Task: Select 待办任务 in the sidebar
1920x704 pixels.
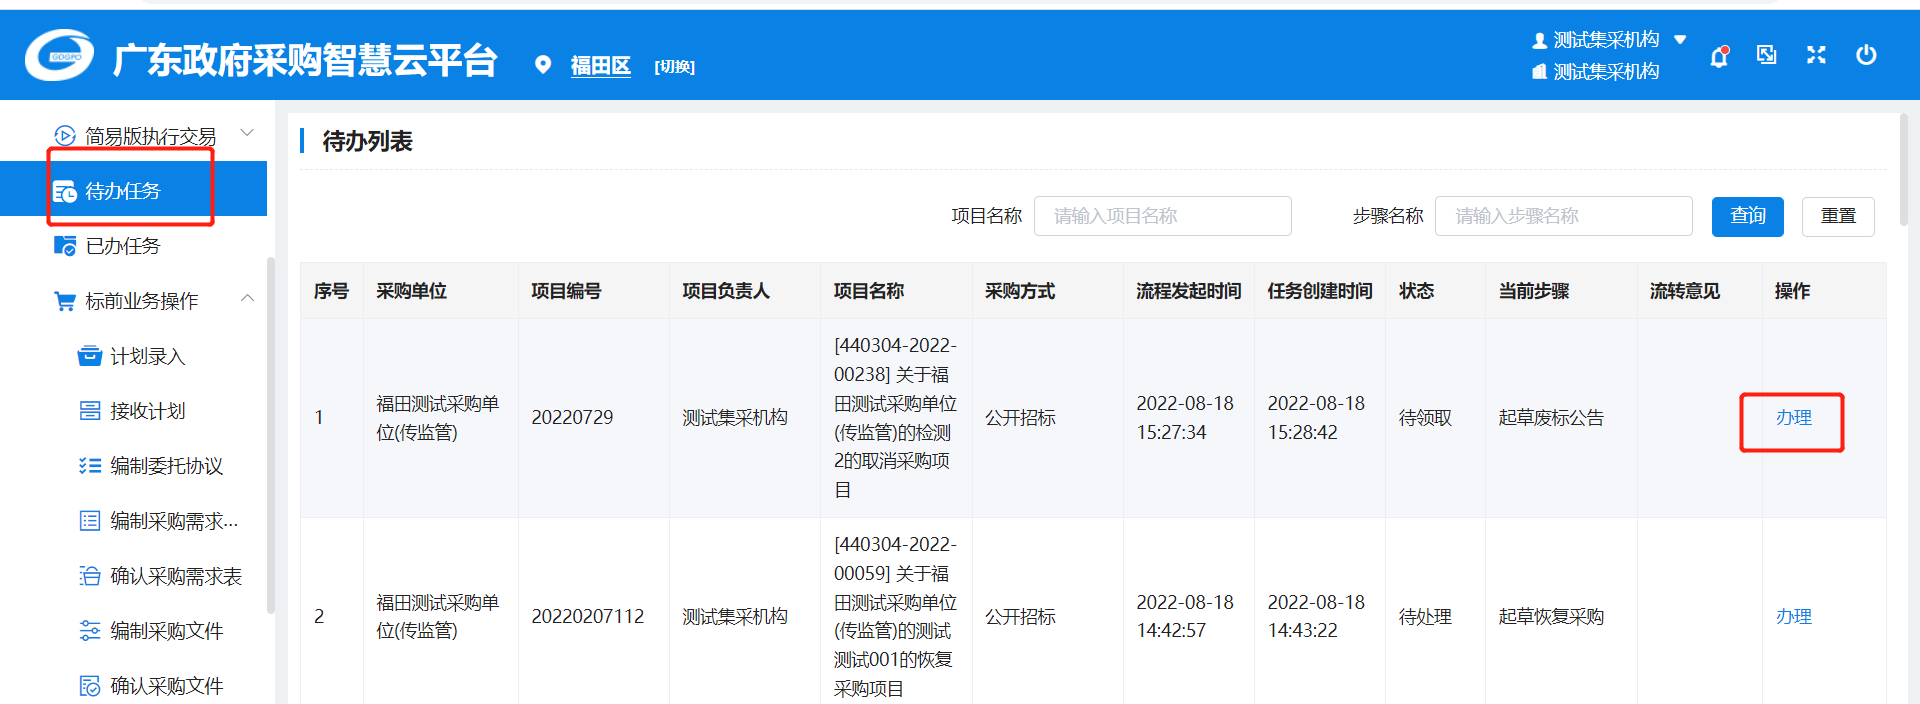Action: pyautogui.click(x=122, y=191)
